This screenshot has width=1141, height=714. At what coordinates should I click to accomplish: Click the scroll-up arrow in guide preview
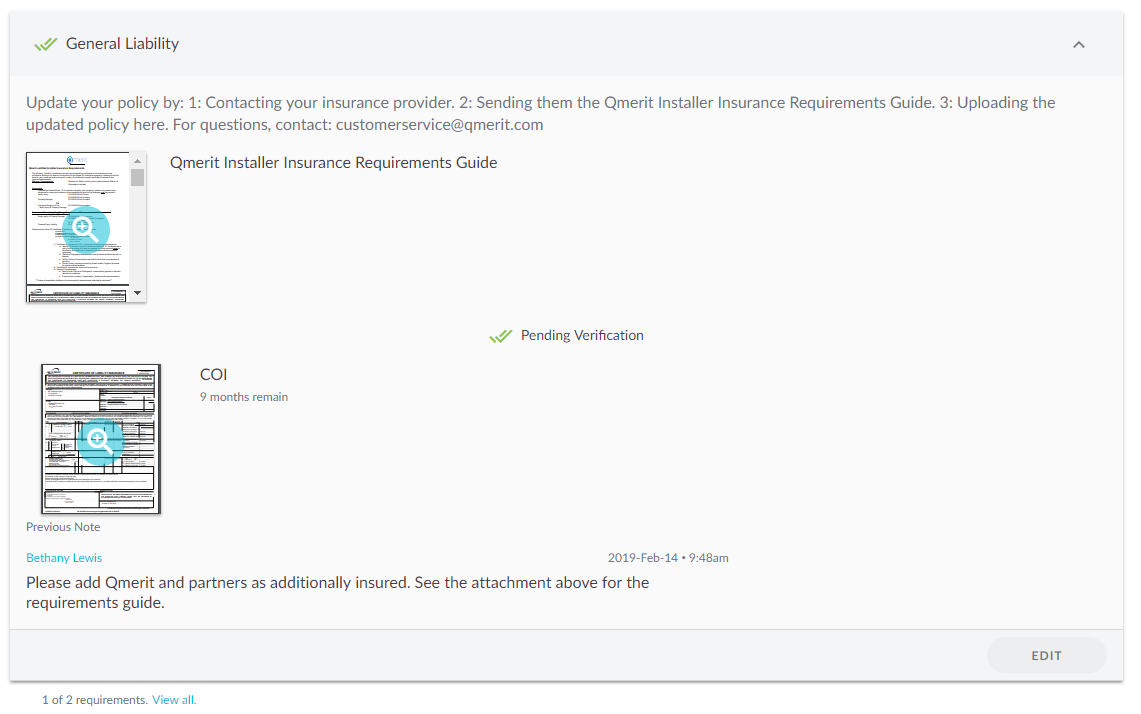(138, 161)
